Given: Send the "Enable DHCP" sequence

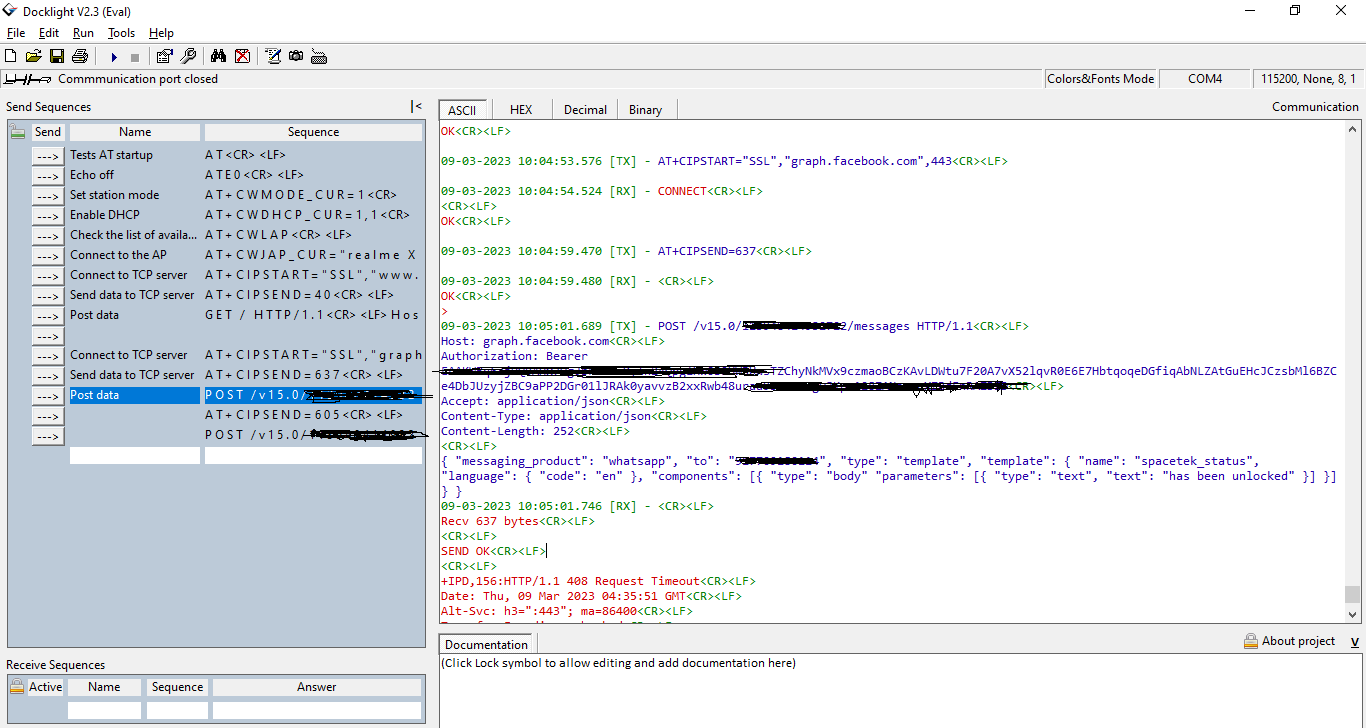Looking at the screenshot, I should pos(47,215).
